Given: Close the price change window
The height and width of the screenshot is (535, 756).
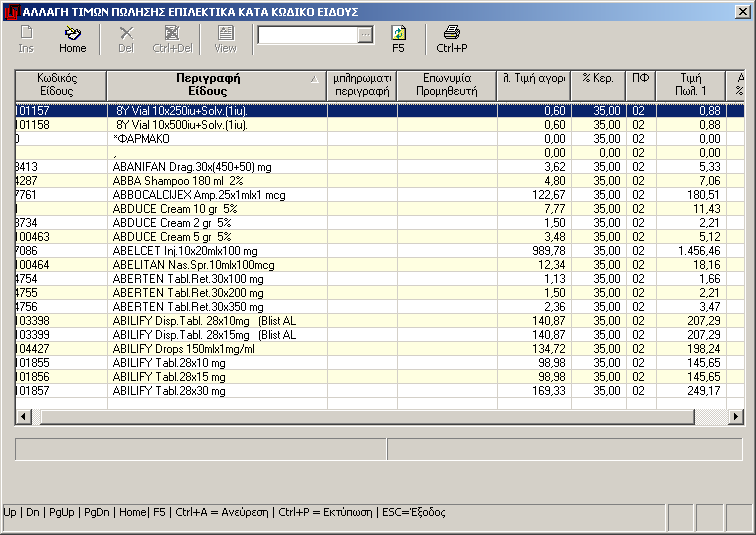Looking at the screenshot, I should coord(742,12).
